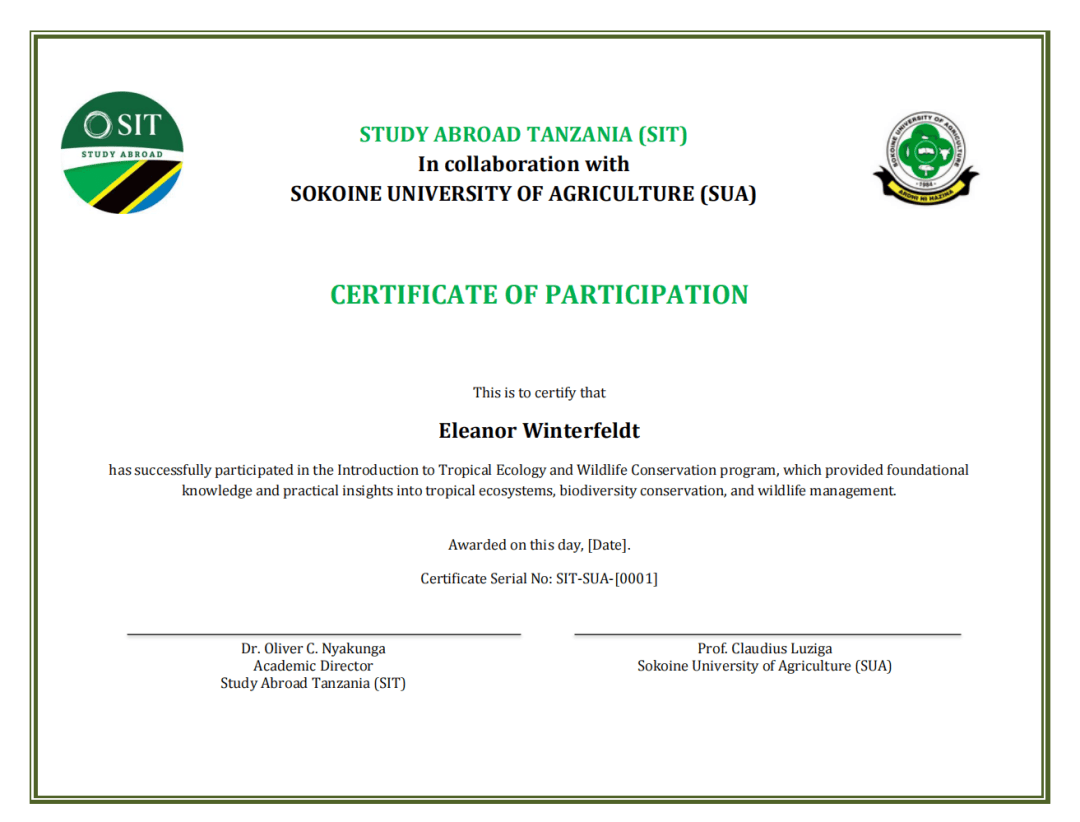Click the 'CERTIFICATE OF PARTICIPATION' title
Image resolution: width=1080 pixels, height=822 pixels.
[x=539, y=295]
